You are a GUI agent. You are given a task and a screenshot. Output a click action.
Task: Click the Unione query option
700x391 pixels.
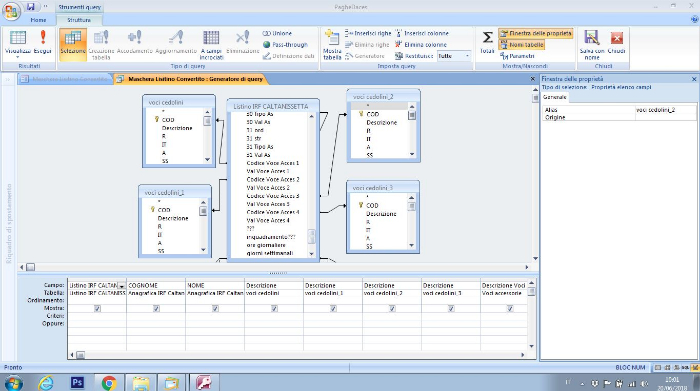277,33
